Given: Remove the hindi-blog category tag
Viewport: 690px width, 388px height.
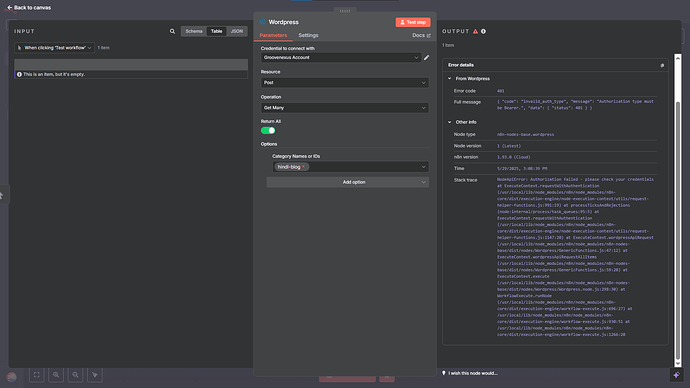Looking at the screenshot, I should point(303,167).
